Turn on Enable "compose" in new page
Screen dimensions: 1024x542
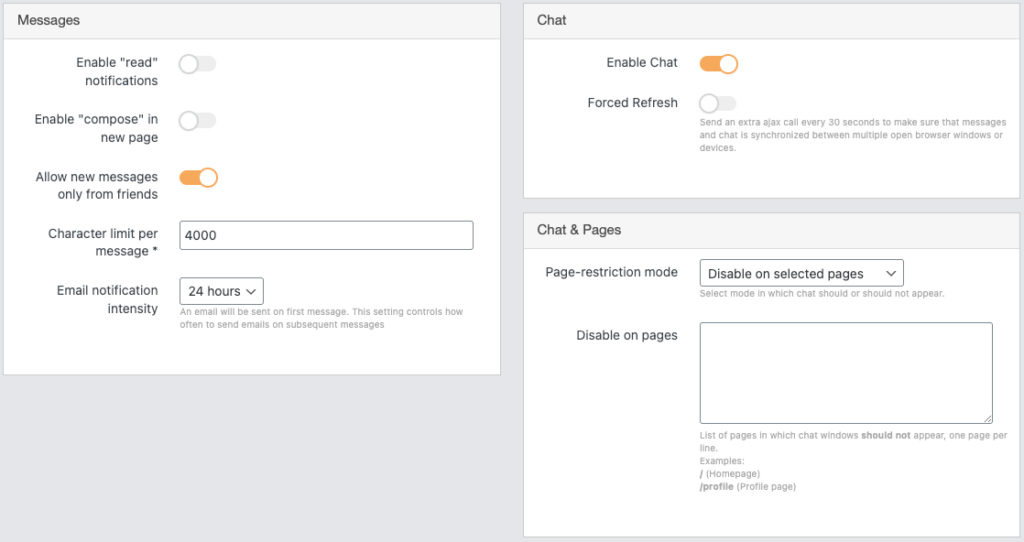(x=197, y=121)
